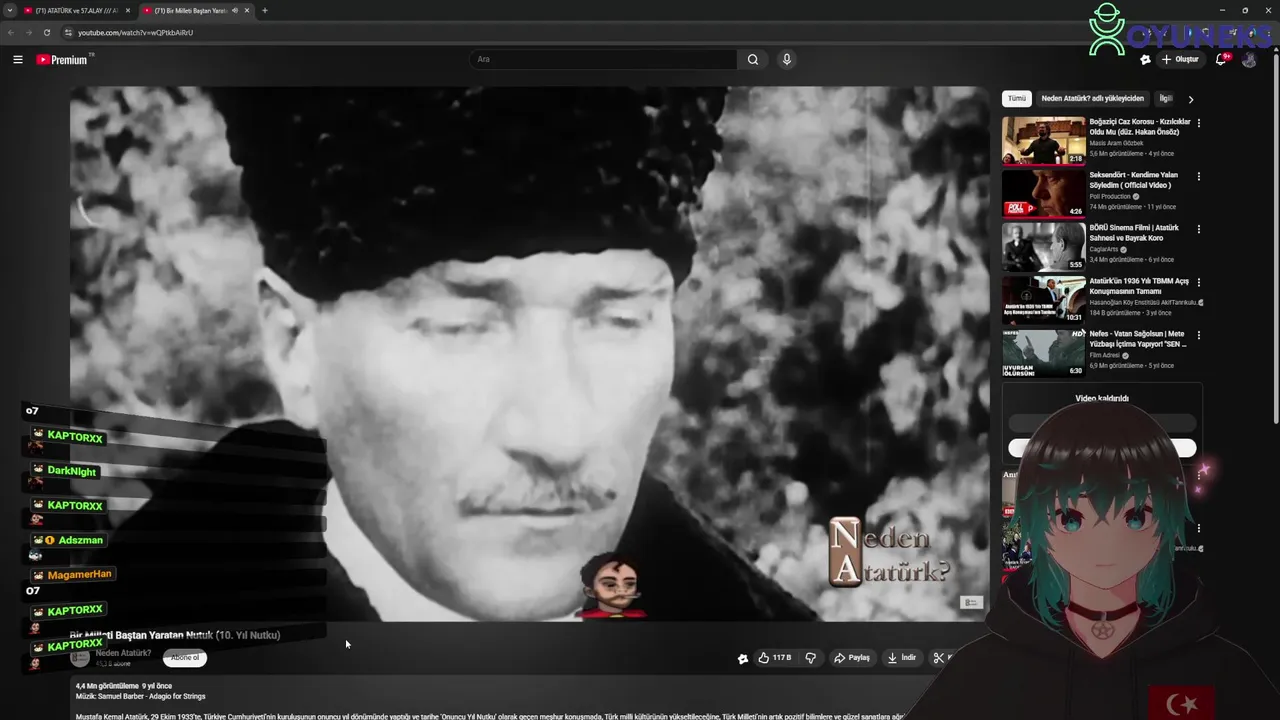Image resolution: width=1280 pixels, height=720 pixels.
Task: Open the tab search dropdown arrow
Action: click(9, 11)
